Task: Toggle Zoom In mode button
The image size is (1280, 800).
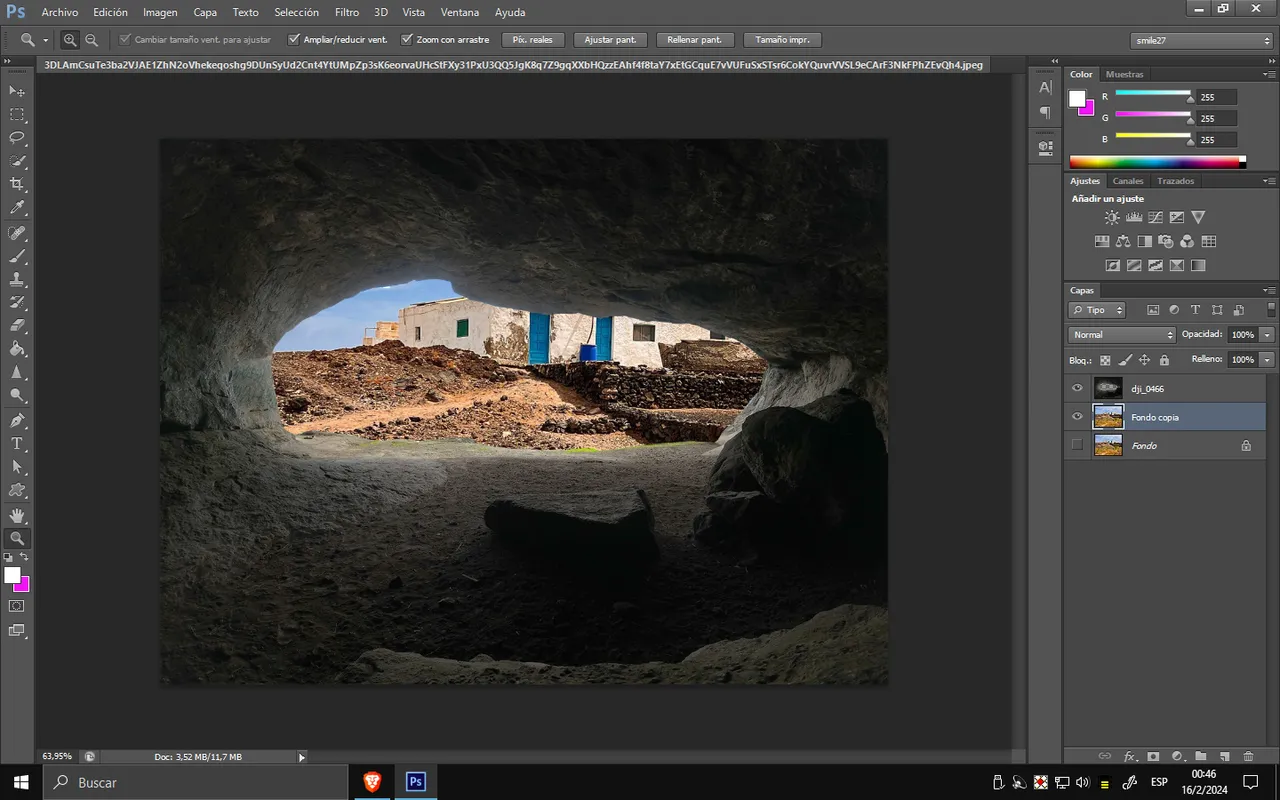Action: pyautogui.click(x=70, y=40)
